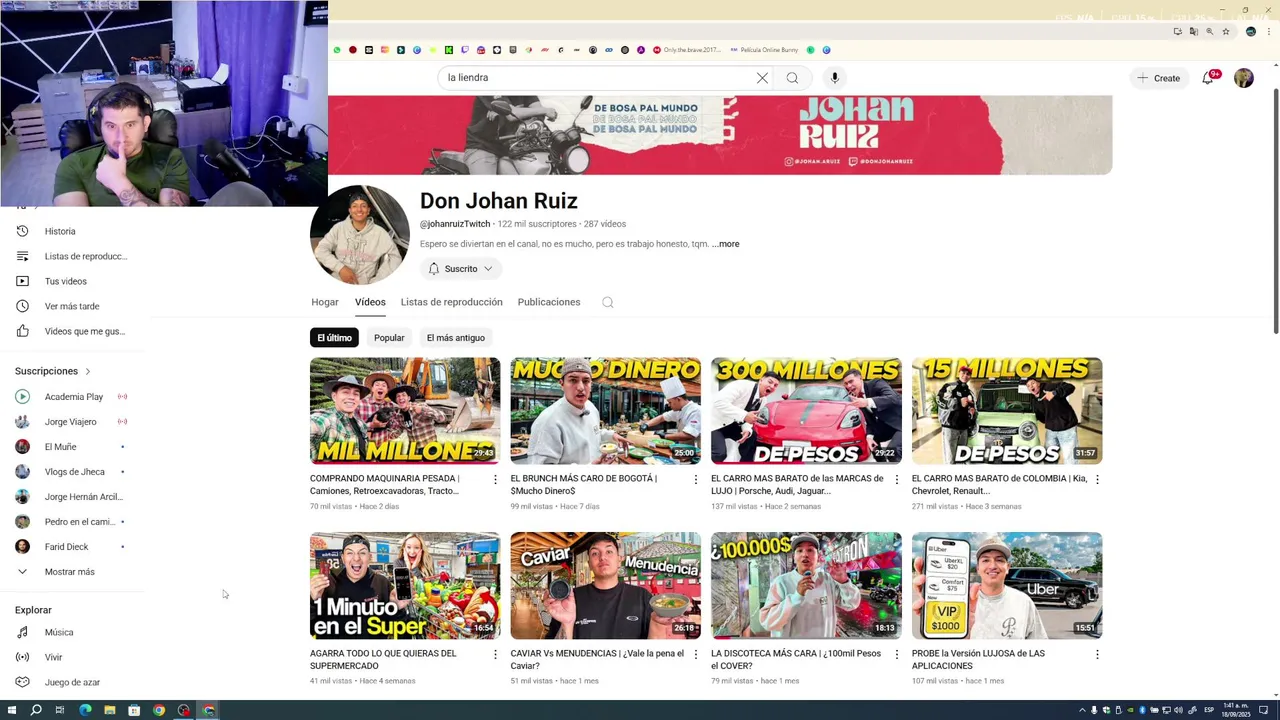Click title 'CAVIAR Vs MENUDENCIAS | ¿Vale la pena el Caviar?'

pyautogui.click(x=597, y=660)
